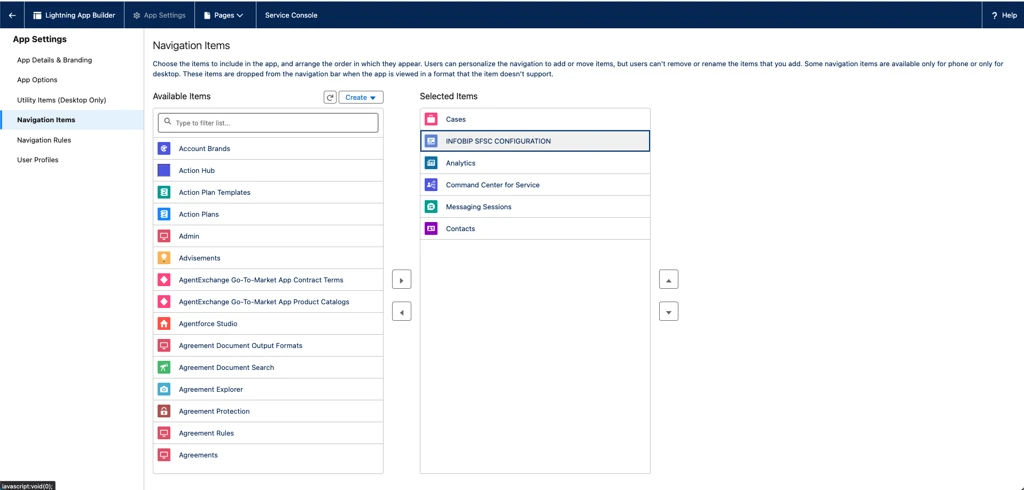1024x490 pixels.
Task: Select Agreement Rules text row
Action: click(x=206, y=433)
